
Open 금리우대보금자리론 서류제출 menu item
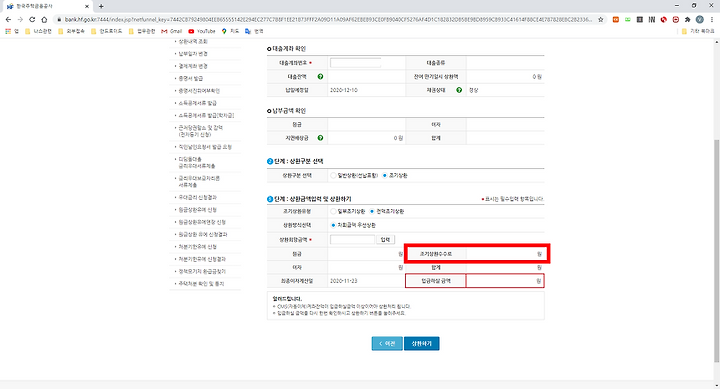(199, 181)
